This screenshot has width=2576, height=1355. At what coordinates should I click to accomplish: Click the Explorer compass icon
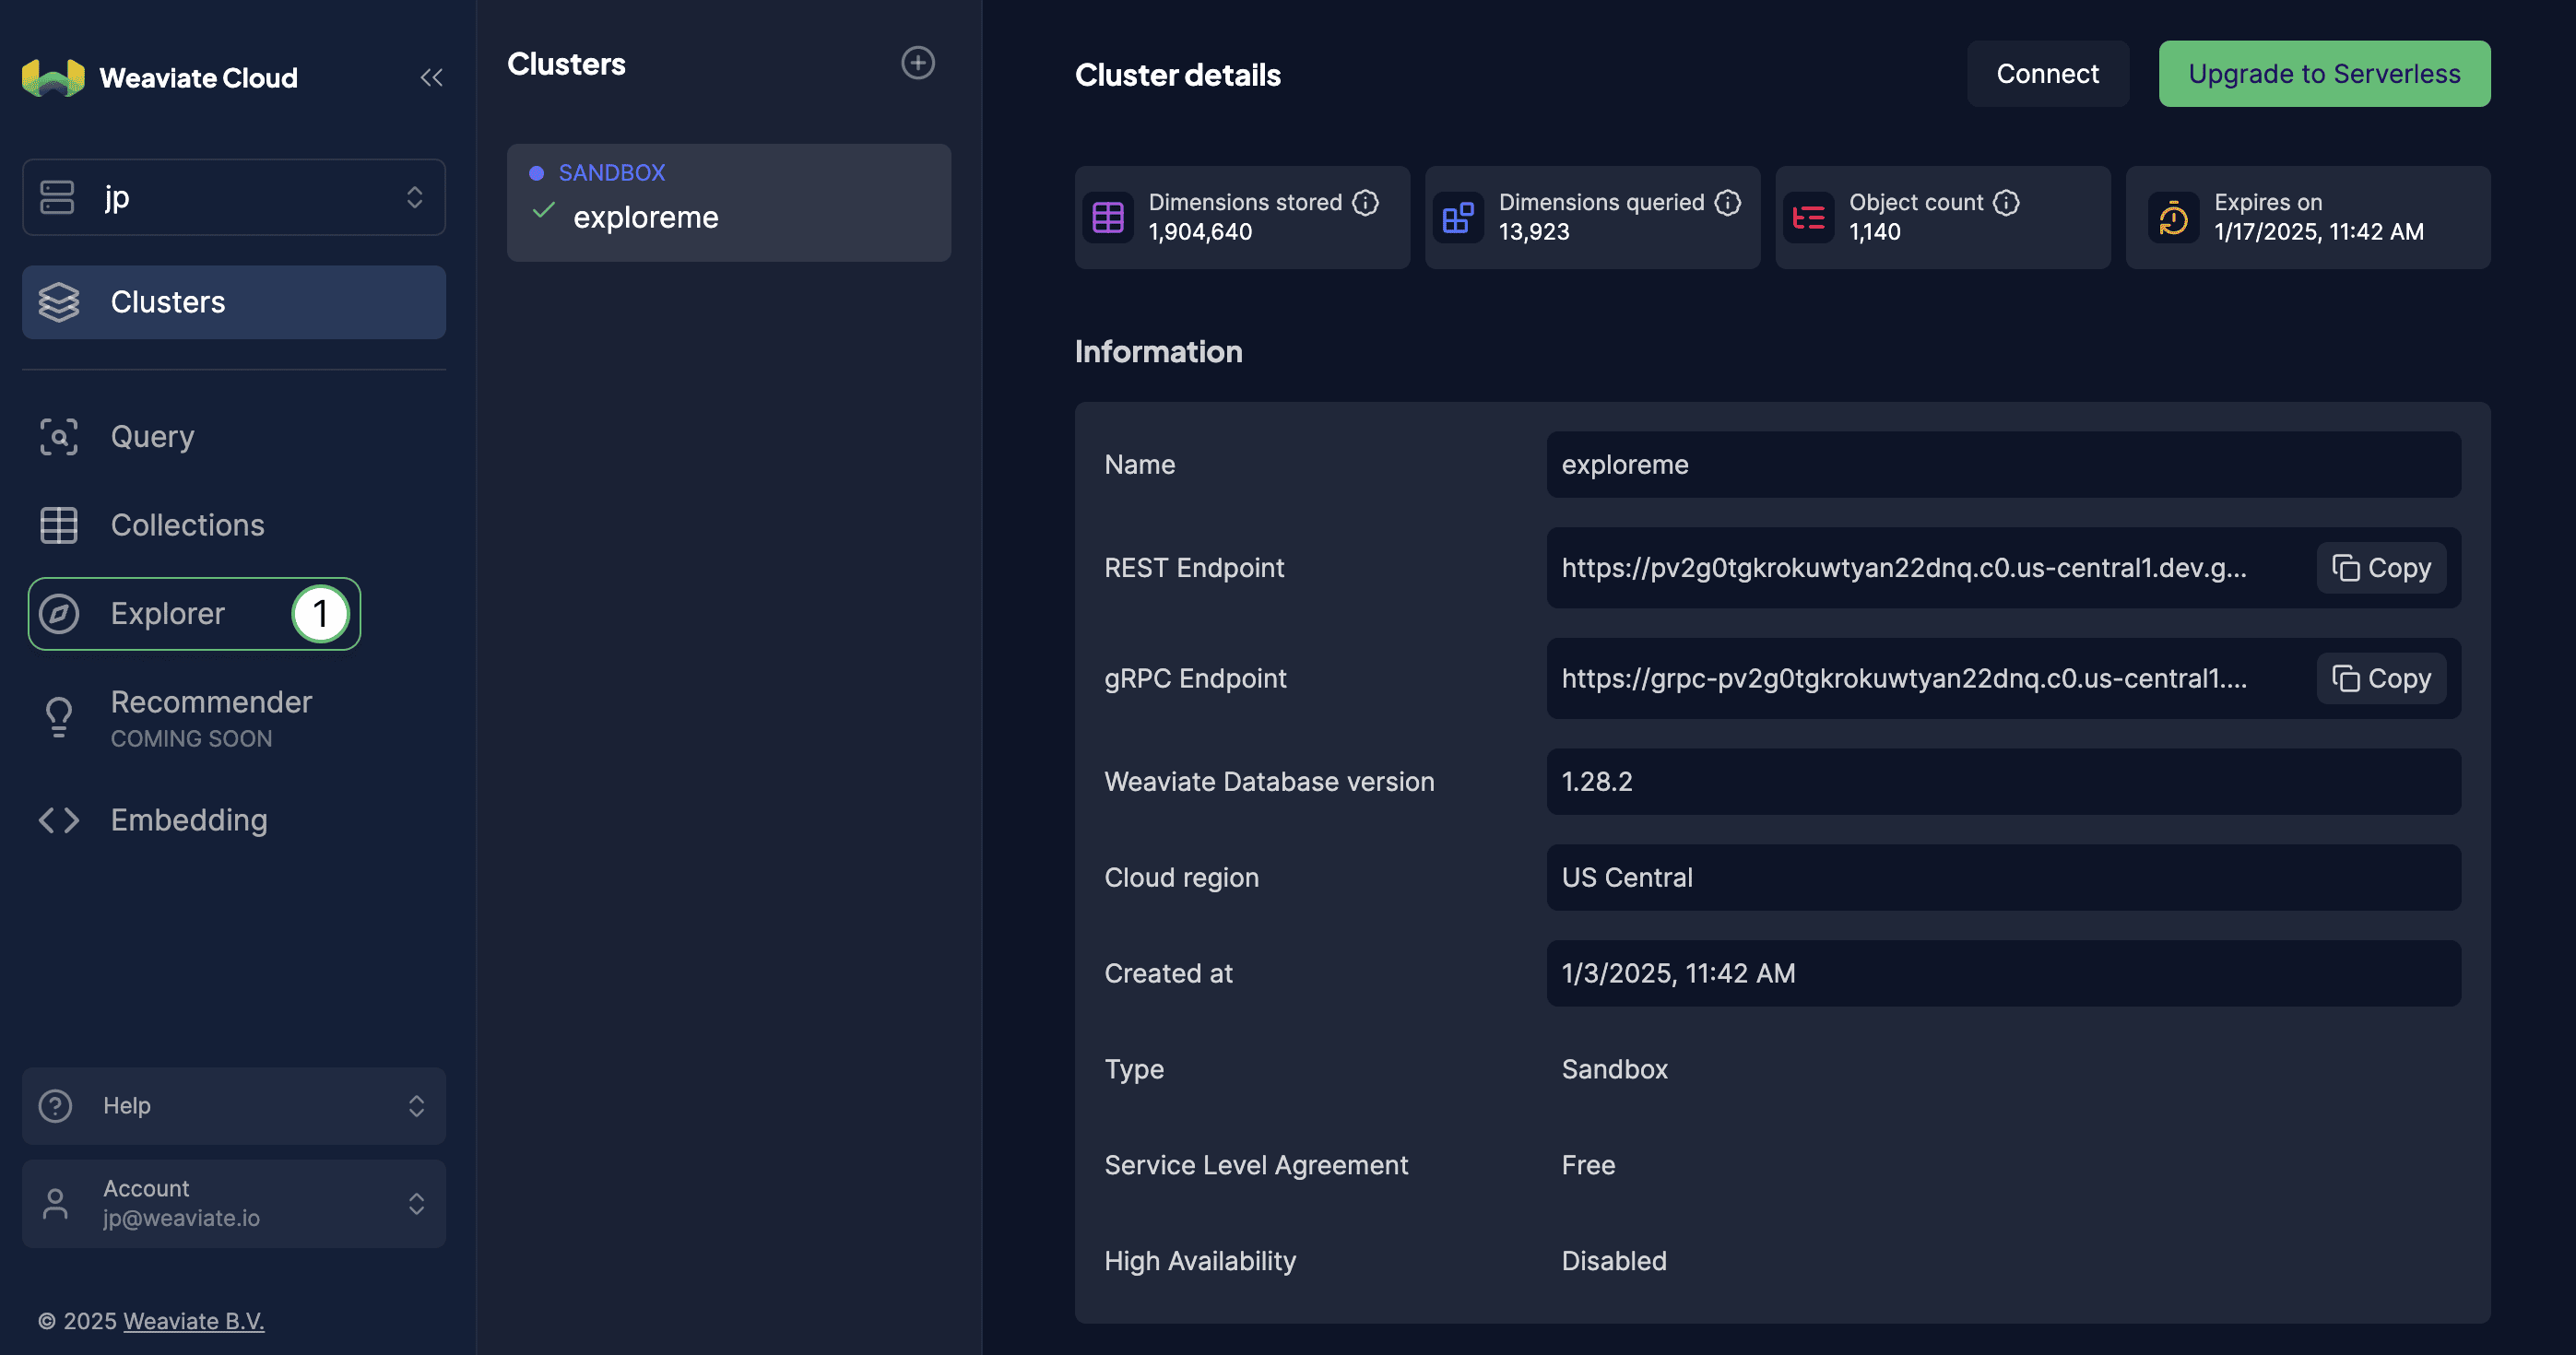tap(59, 613)
